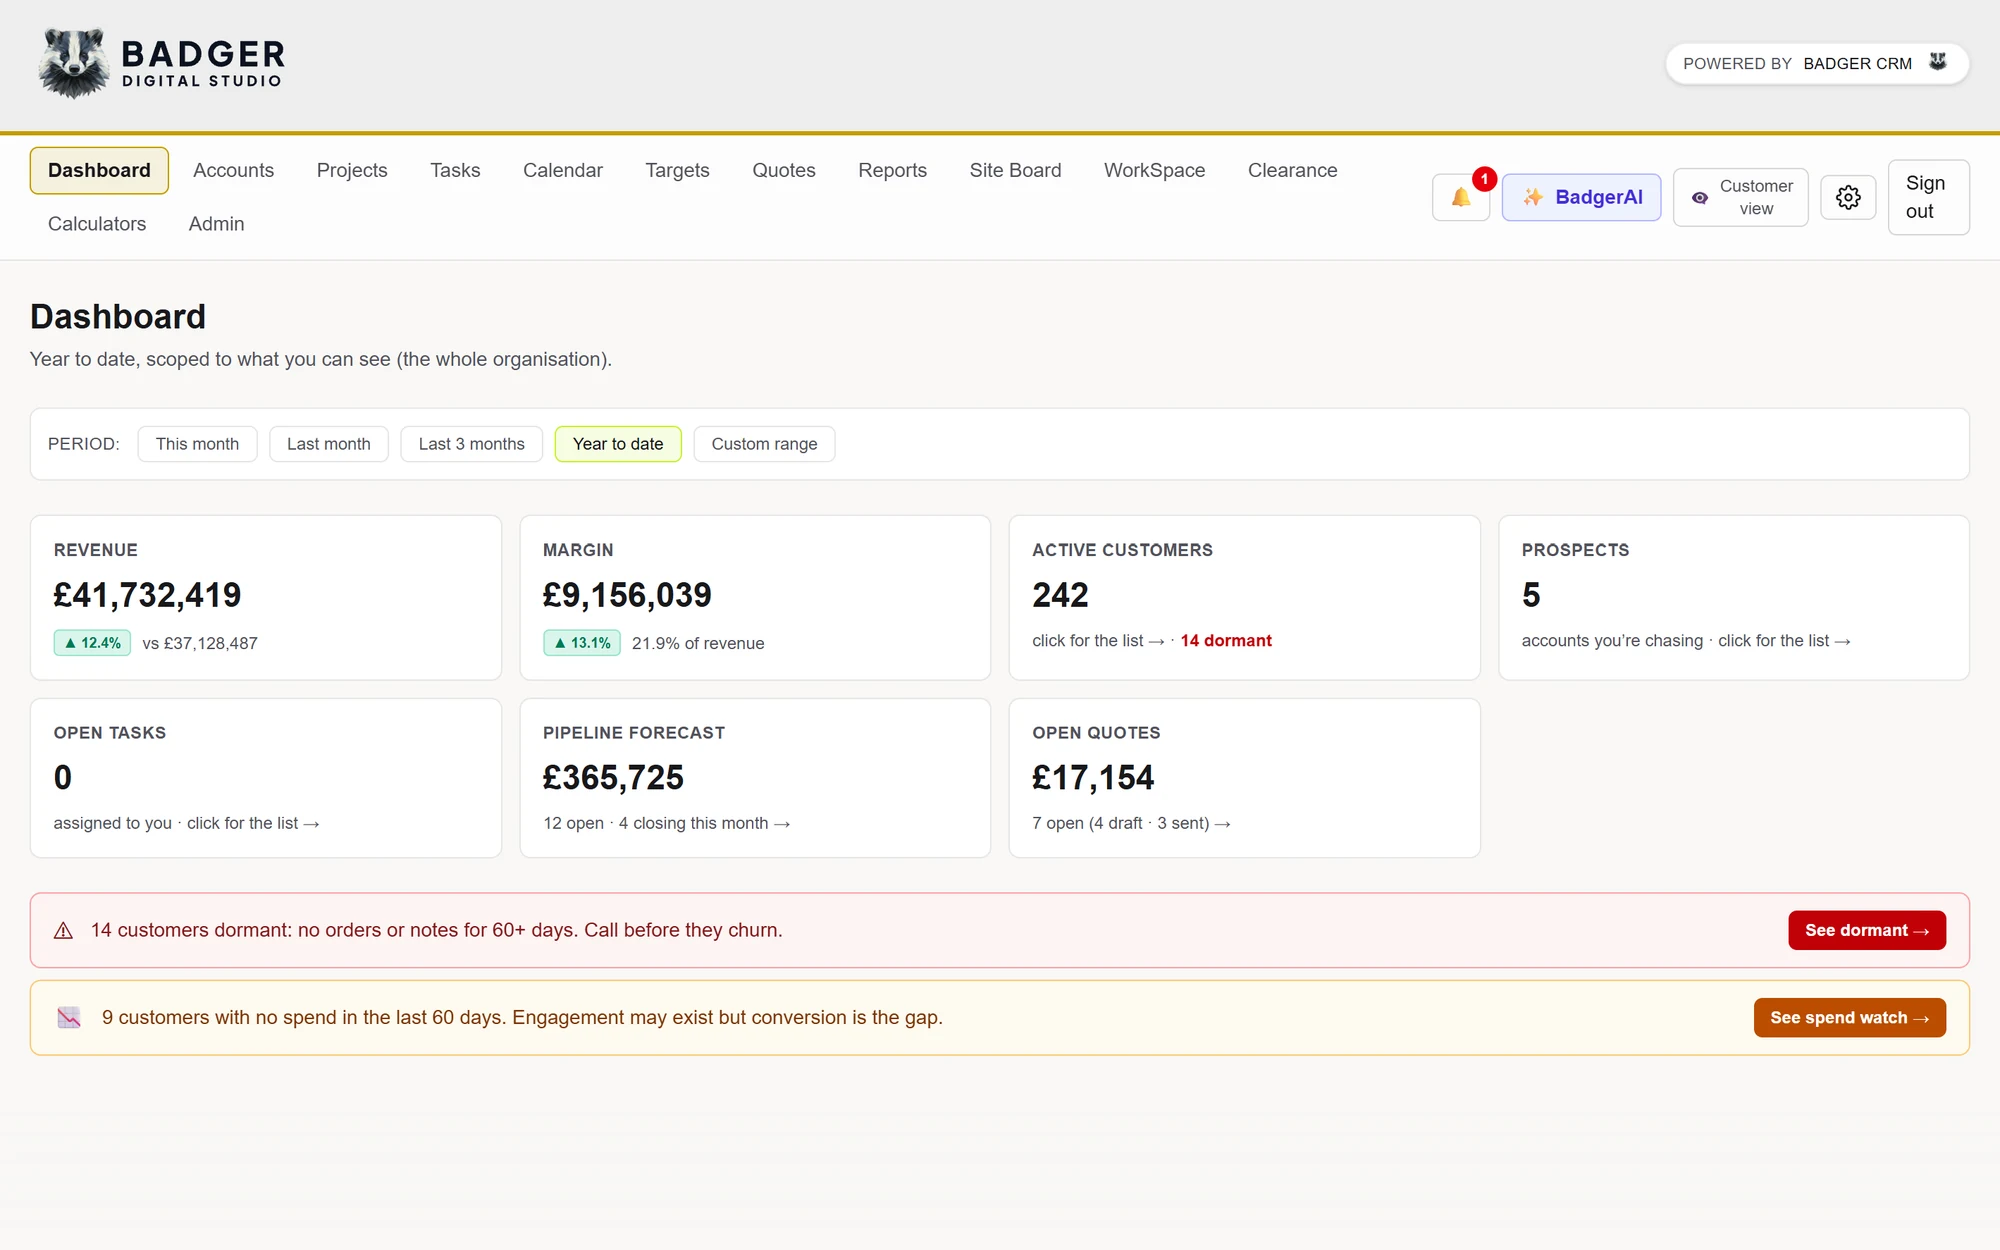Click the Margin £9,156,039 figure
Image resolution: width=2000 pixels, height=1250 pixels.
[627, 595]
